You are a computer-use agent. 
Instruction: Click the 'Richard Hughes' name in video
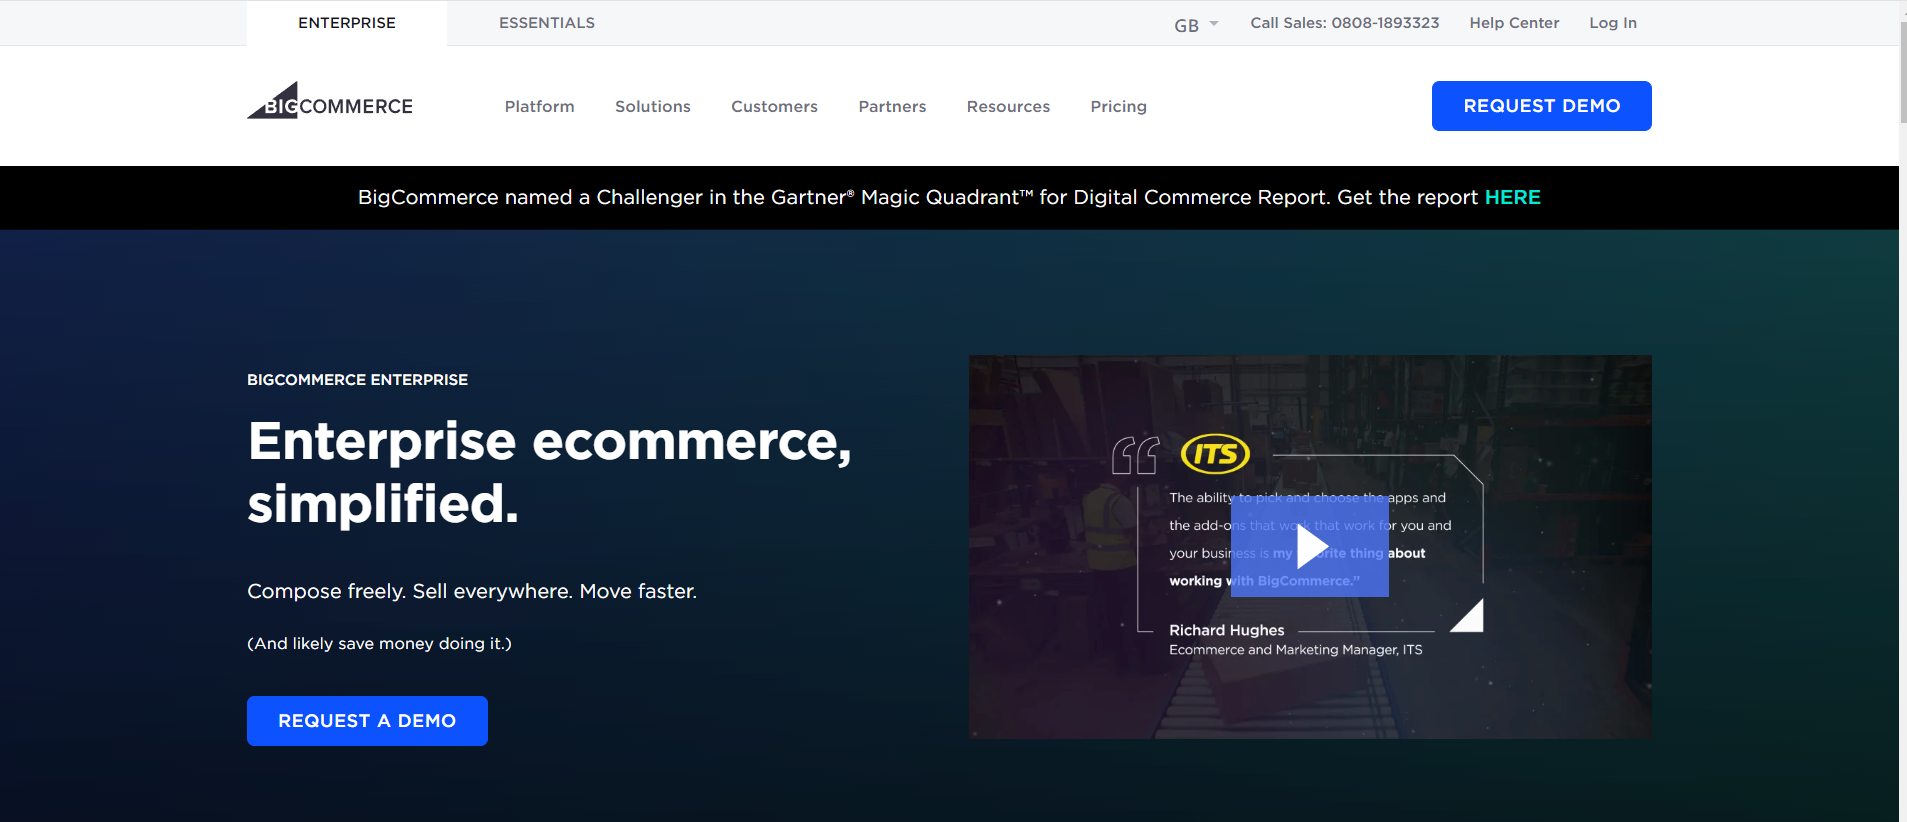(1227, 630)
